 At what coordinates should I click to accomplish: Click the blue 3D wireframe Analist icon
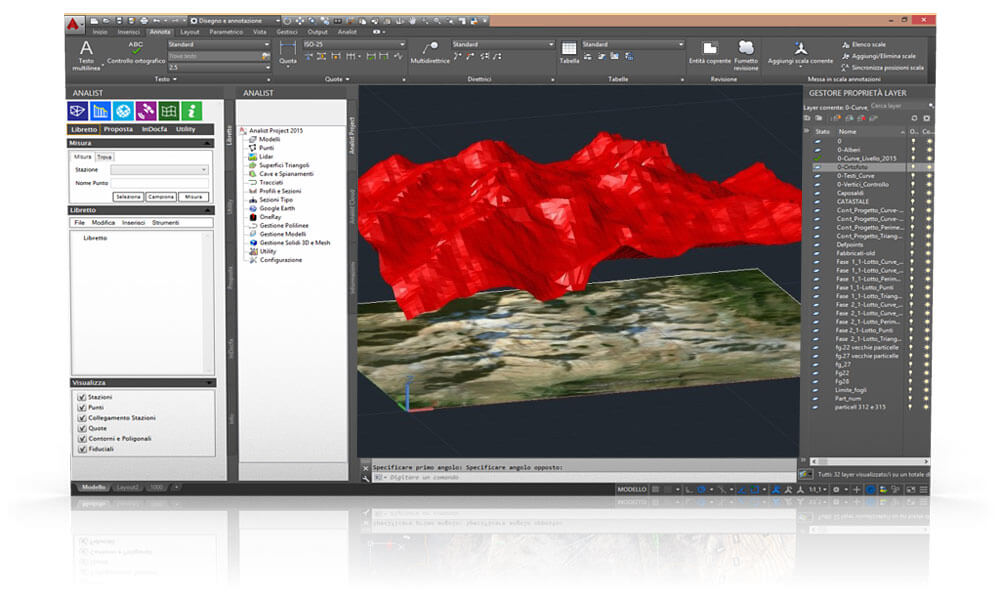point(78,111)
